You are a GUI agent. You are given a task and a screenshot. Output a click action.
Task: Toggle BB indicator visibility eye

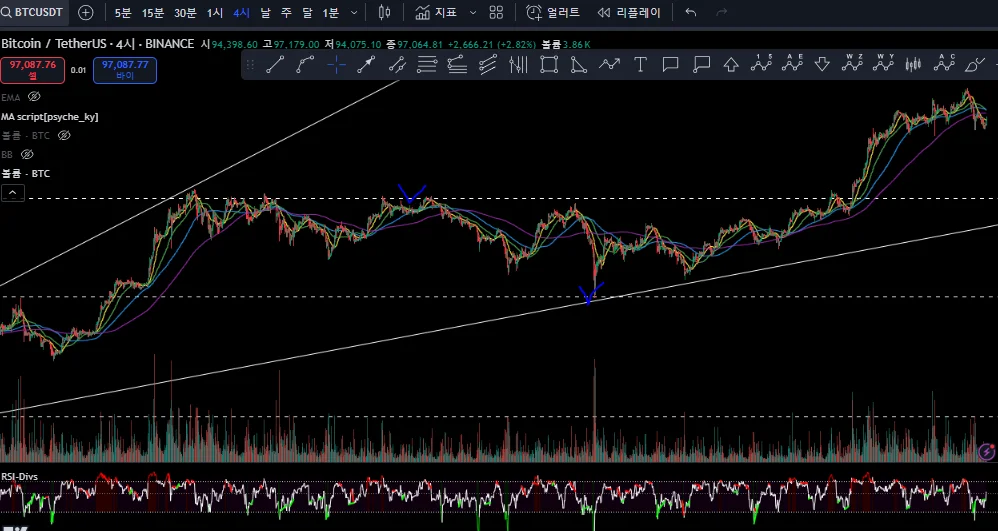tap(26, 154)
